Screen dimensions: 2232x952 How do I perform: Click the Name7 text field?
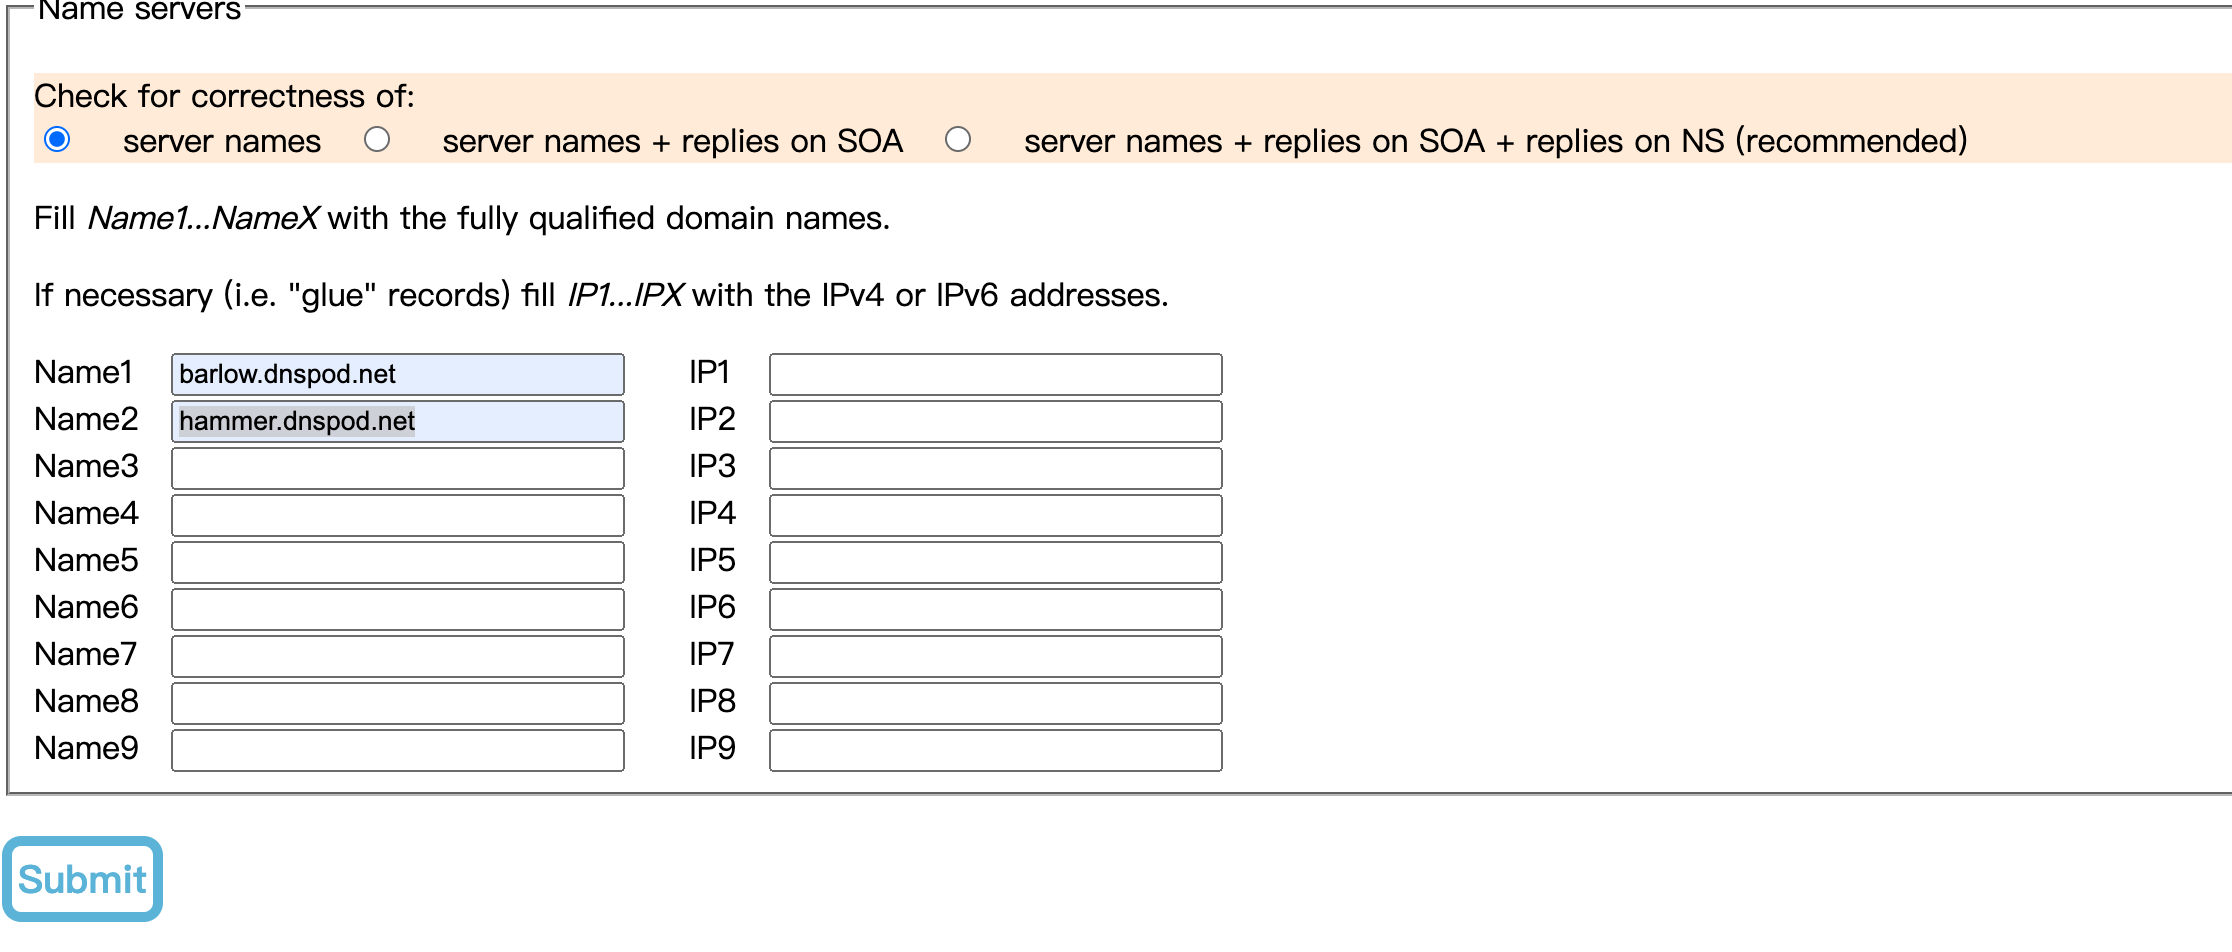397,656
